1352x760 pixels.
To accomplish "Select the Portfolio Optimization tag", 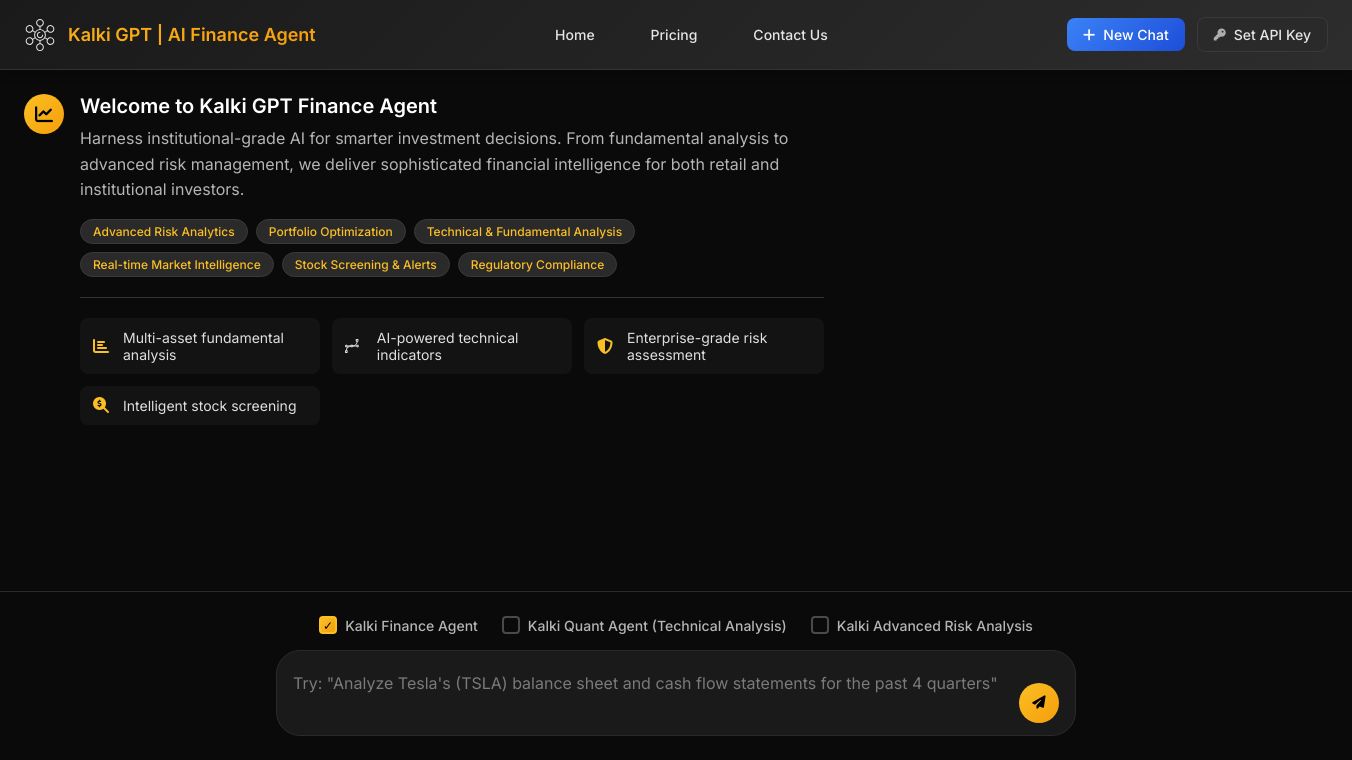I will (330, 232).
